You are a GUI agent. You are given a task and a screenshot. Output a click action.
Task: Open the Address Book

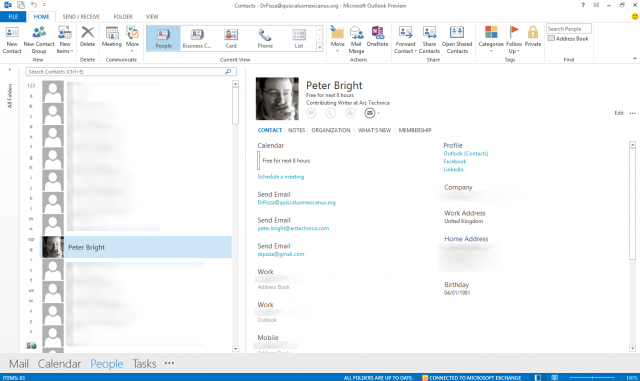[568, 38]
